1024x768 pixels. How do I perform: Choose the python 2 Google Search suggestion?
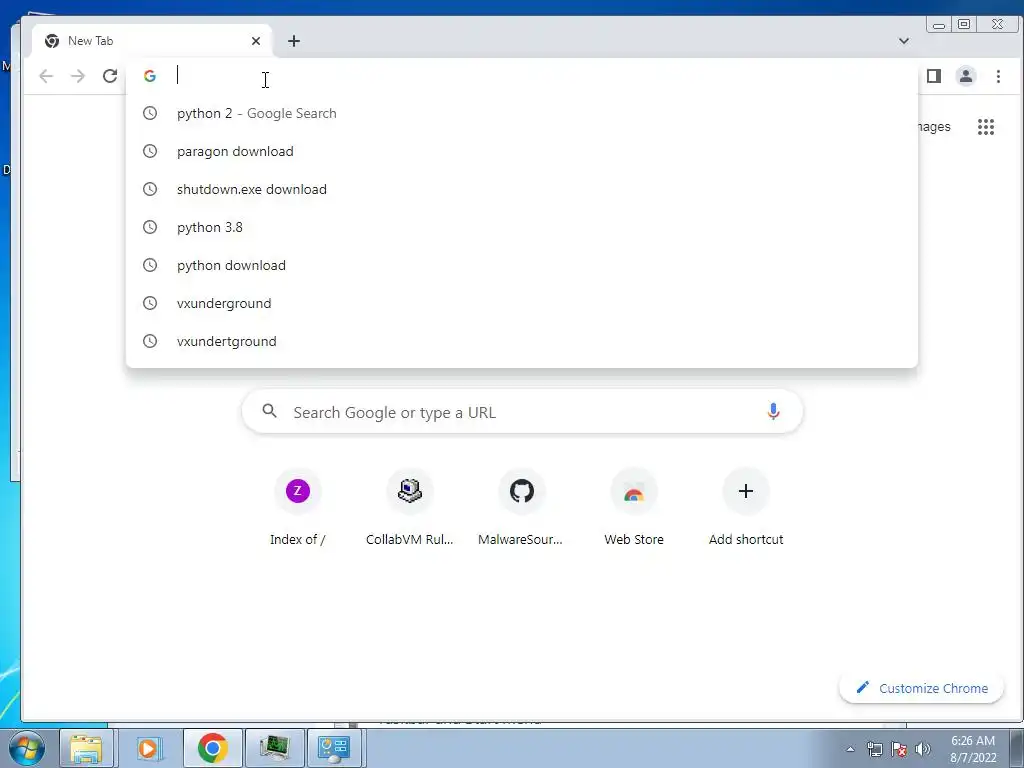[x=522, y=114]
